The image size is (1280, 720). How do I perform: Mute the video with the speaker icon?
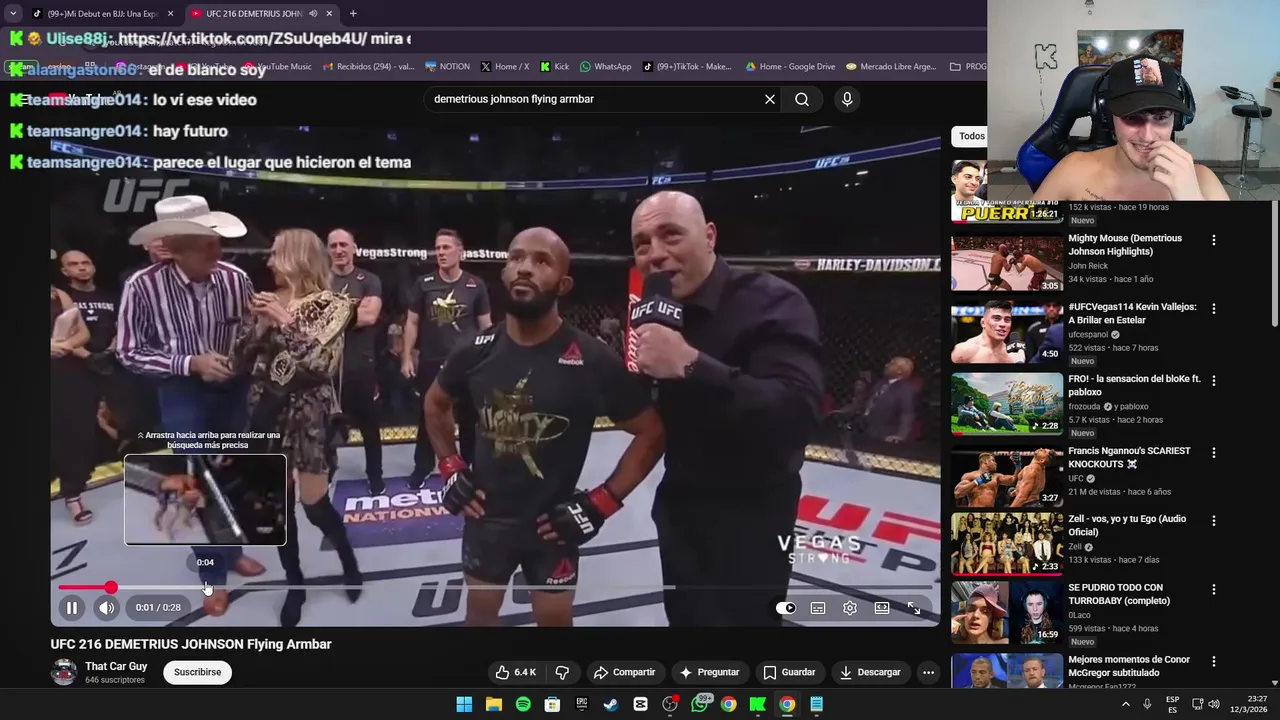(106, 607)
